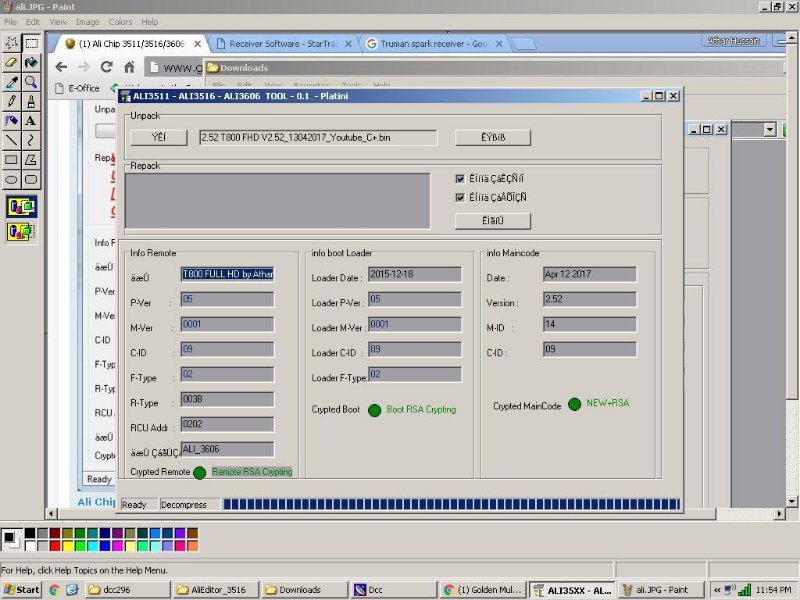Pick the Polygon tool

click(x=31, y=160)
